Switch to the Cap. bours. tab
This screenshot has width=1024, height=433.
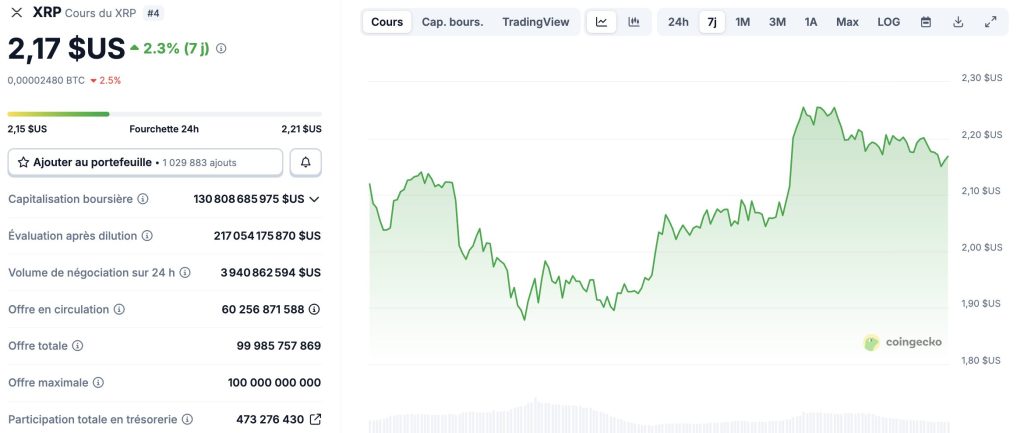pos(452,22)
